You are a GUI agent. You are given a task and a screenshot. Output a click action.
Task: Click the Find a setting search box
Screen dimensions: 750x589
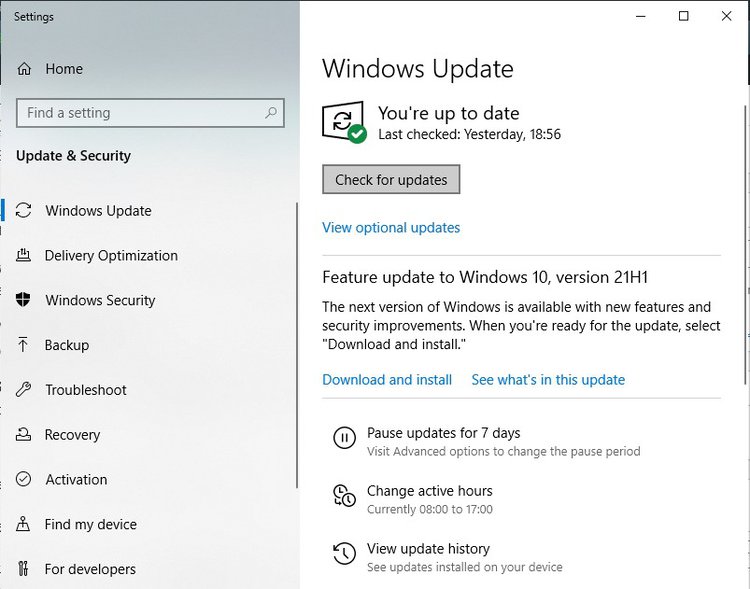coord(150,113)
